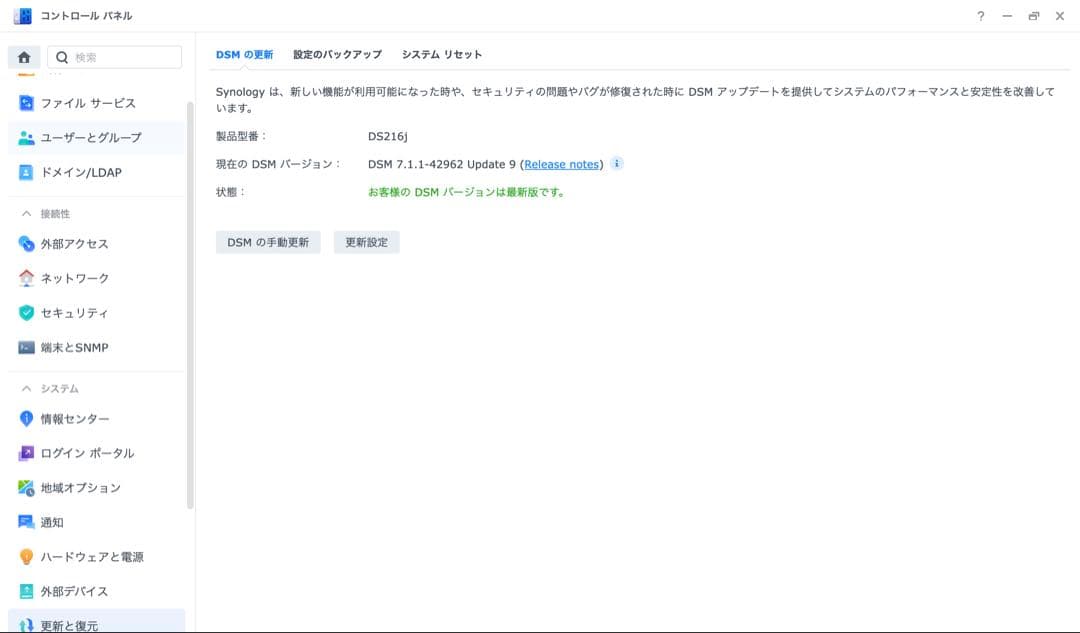
Task: Click the DS216j model value text
Action: (x=388, y=136)
